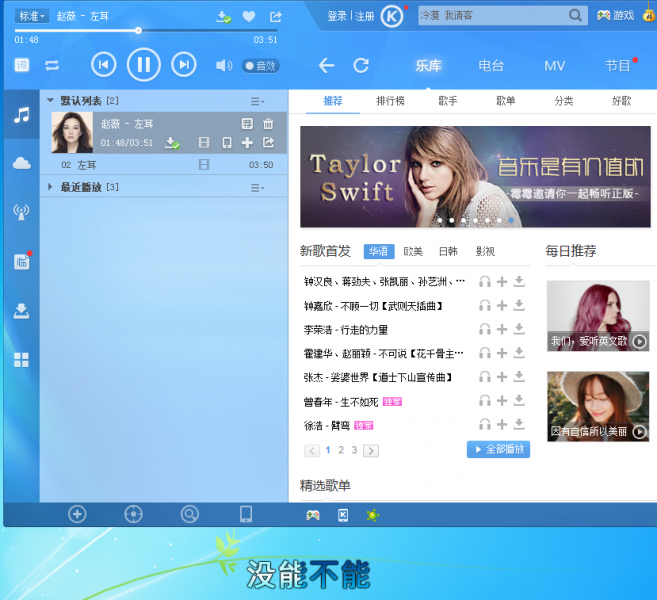Open the cloud music sidebar icon
The width and height of the screenshot is (657, 600).
click(21, 163)
